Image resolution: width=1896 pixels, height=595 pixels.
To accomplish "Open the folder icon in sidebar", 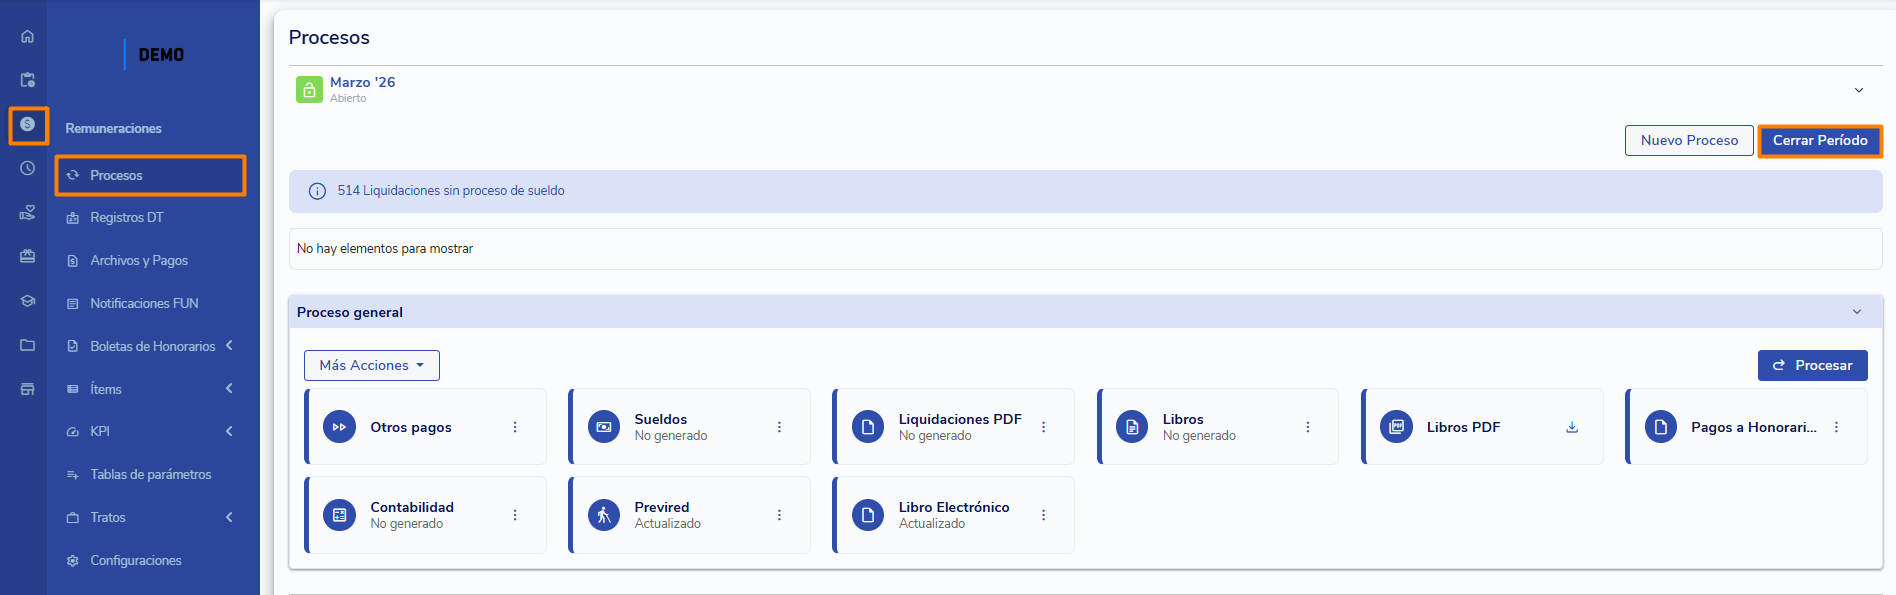I will tap(28, 345).
